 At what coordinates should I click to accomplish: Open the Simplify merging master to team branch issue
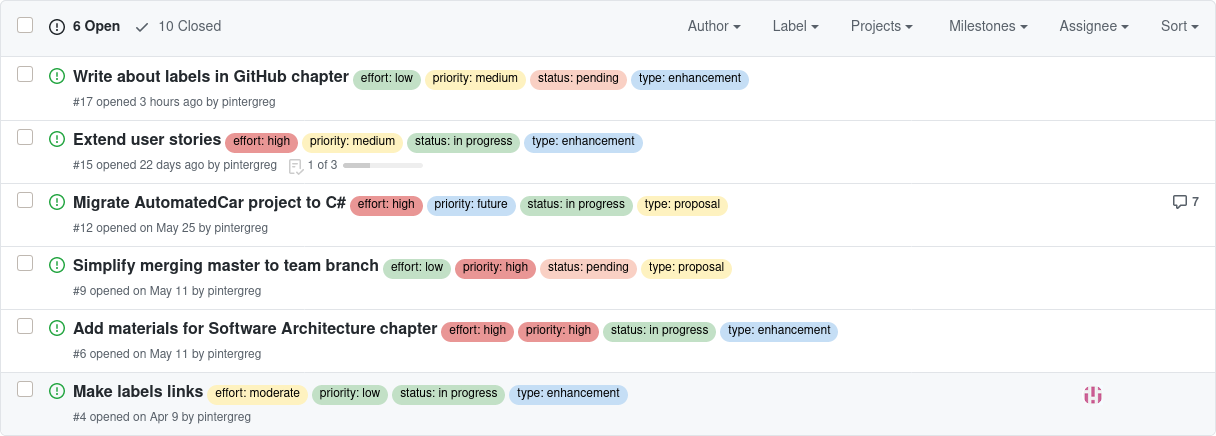[226, 265]
